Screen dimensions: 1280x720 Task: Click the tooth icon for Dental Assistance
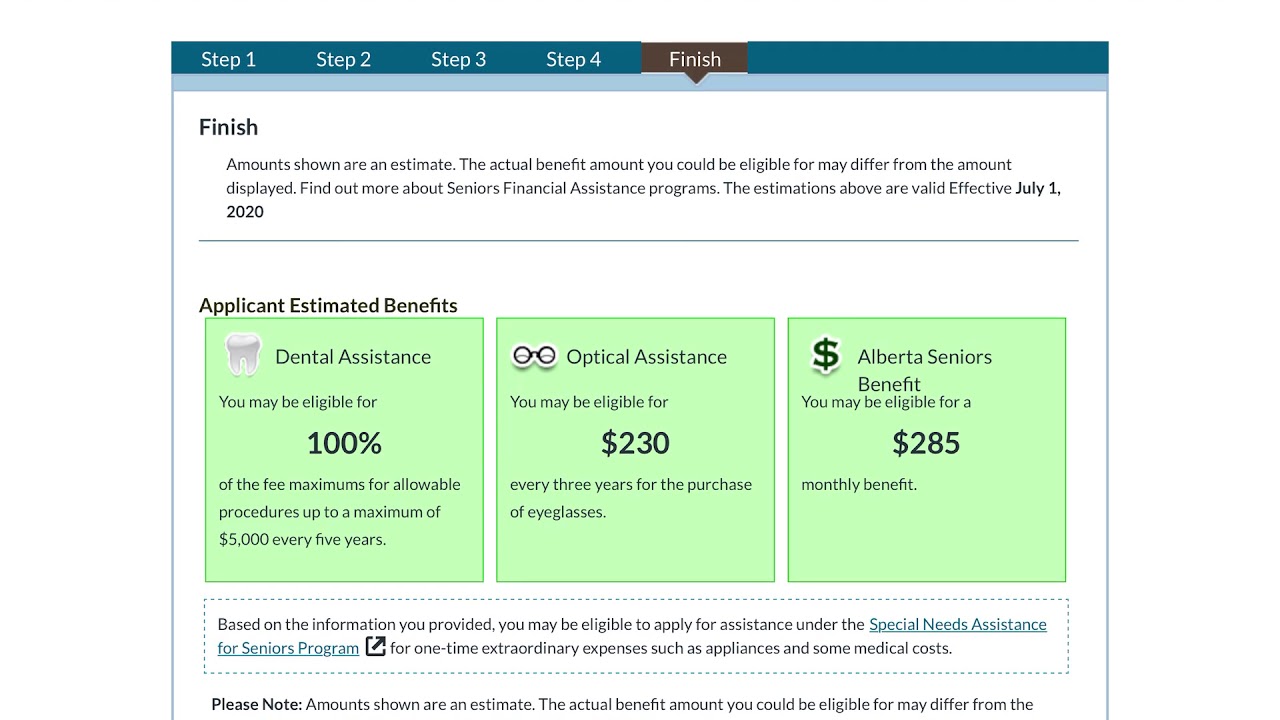243,355
